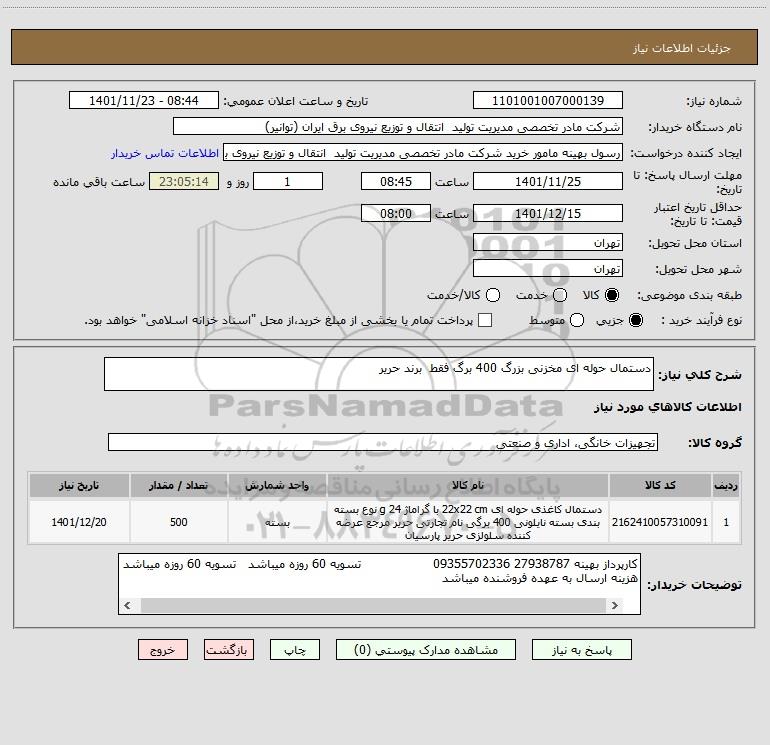Open مشاهده مدارک پیوستی (0) button
770x745 pixels.
(426, 650)
